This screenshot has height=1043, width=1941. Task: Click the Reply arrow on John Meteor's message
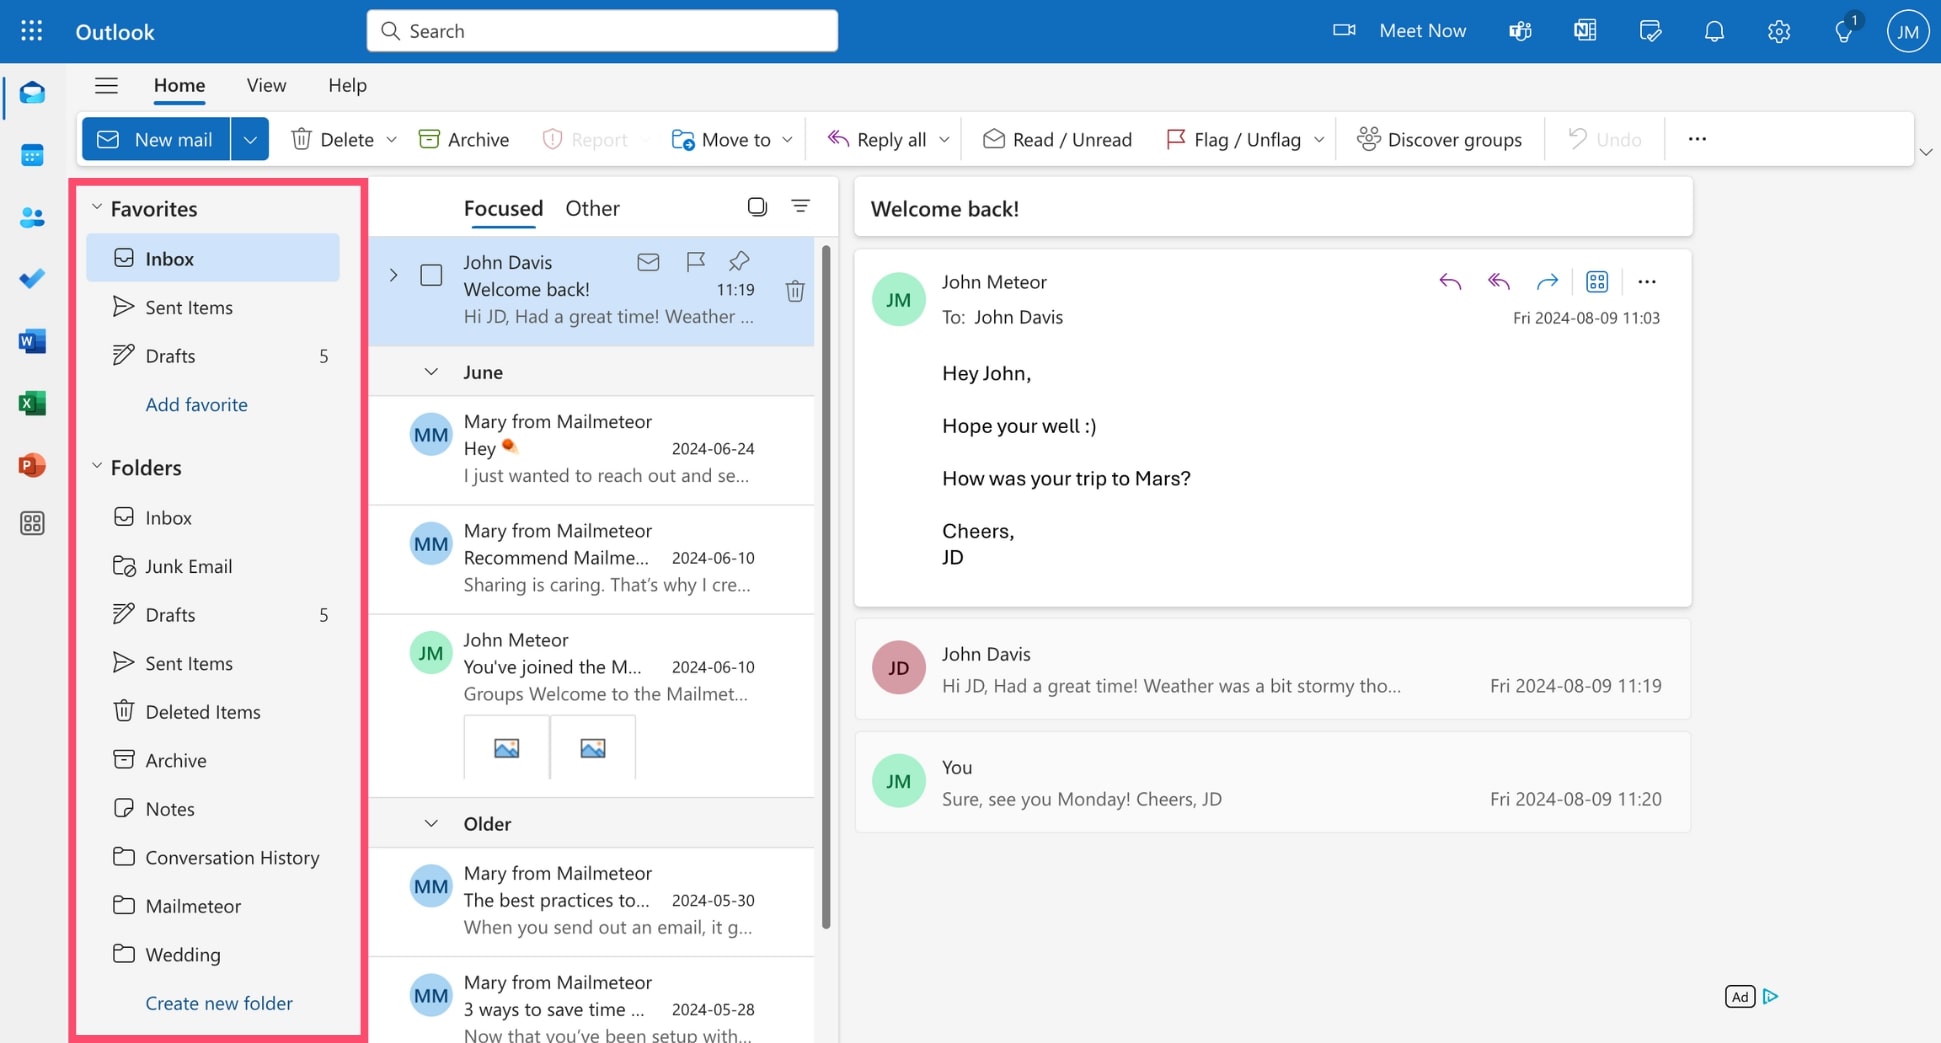point(1449,281)
